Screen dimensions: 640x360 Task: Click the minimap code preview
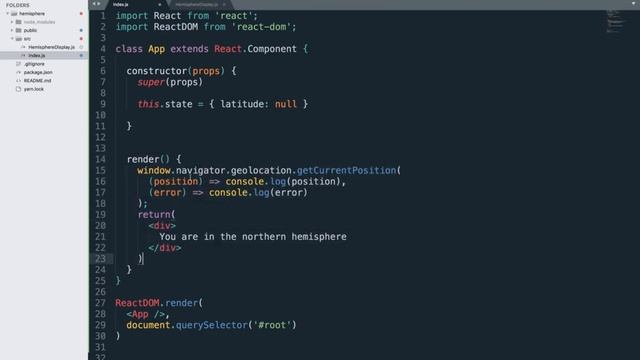tap(615, 21)
